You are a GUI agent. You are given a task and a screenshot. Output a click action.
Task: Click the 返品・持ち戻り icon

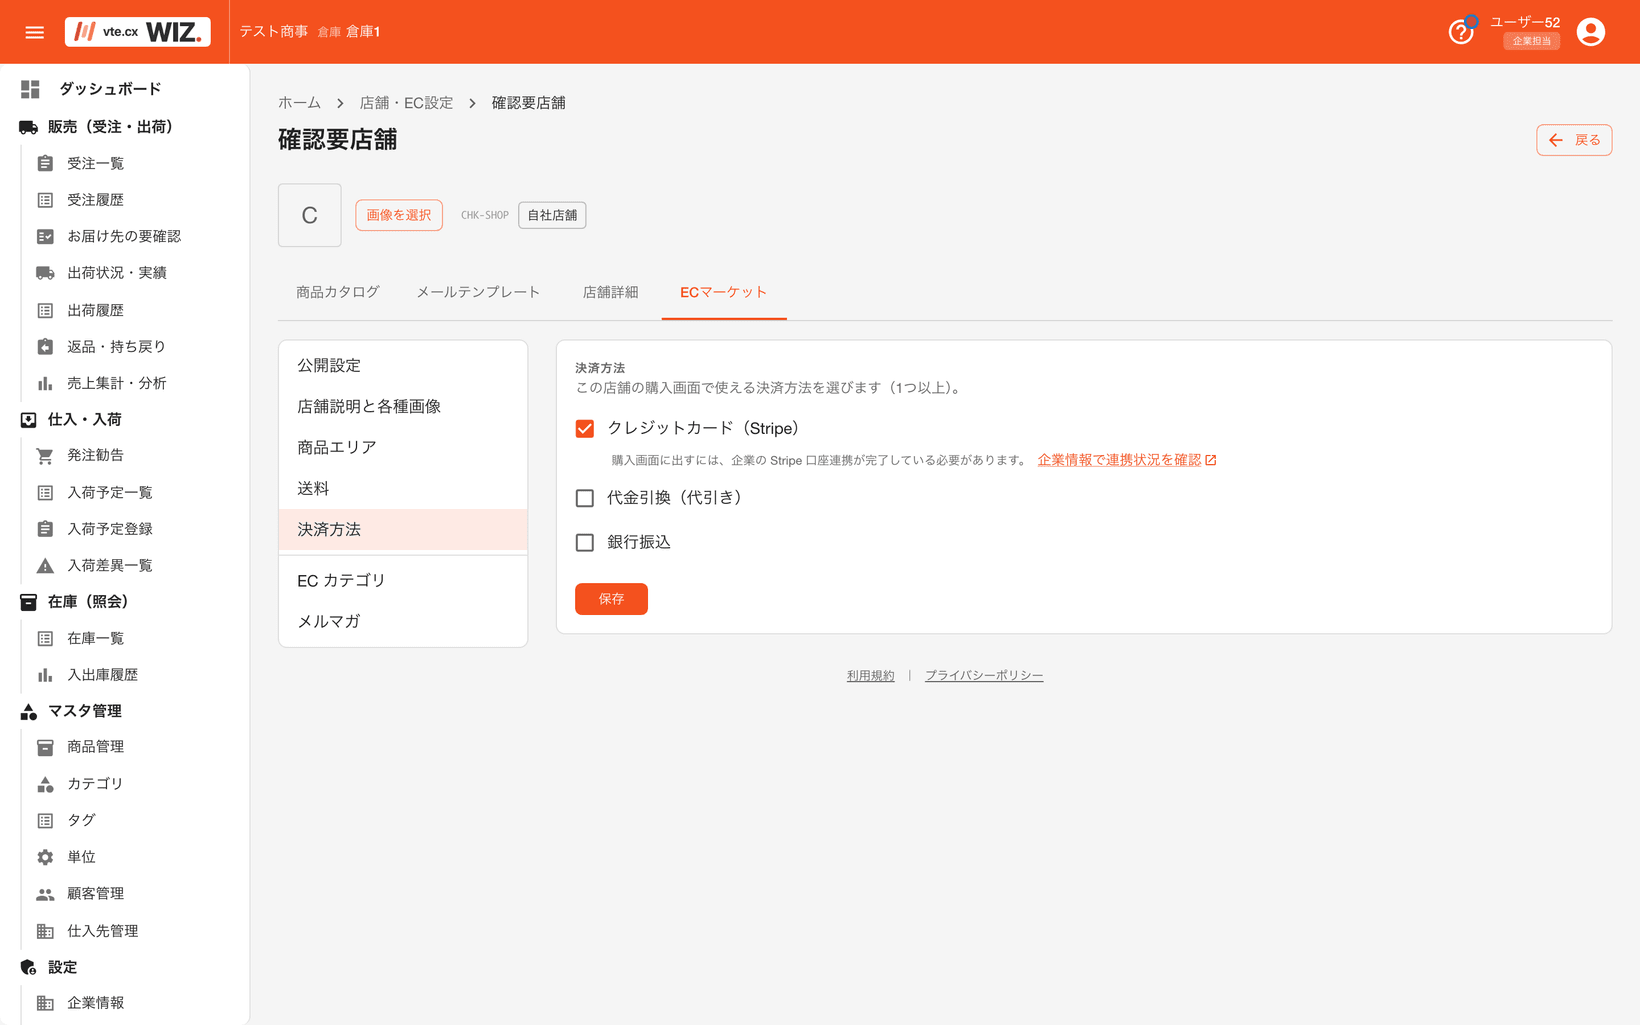[45, 347]
